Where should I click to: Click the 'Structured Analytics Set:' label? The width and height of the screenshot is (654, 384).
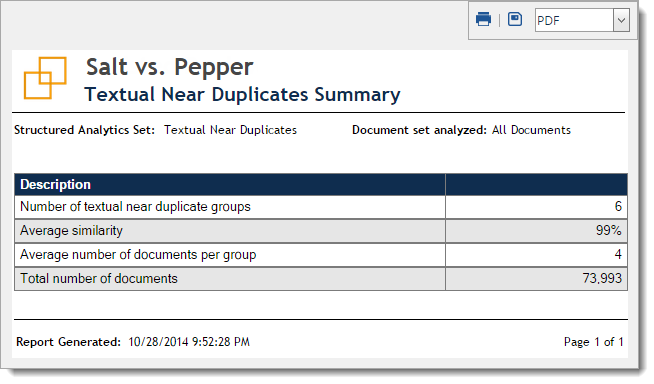pyautogui.click(x=84, y=130)
